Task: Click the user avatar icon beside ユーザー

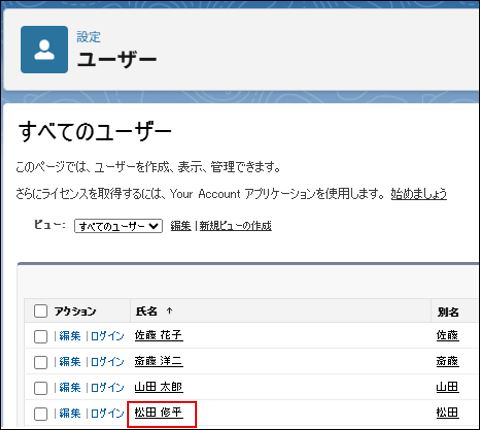Action: 44,50
